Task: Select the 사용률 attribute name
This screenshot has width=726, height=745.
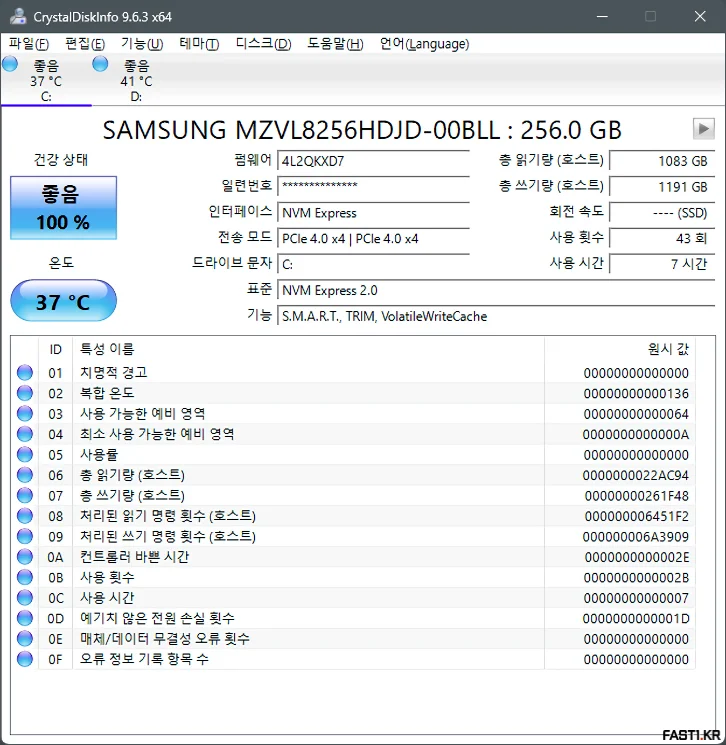Action: (x=99, y=455)
